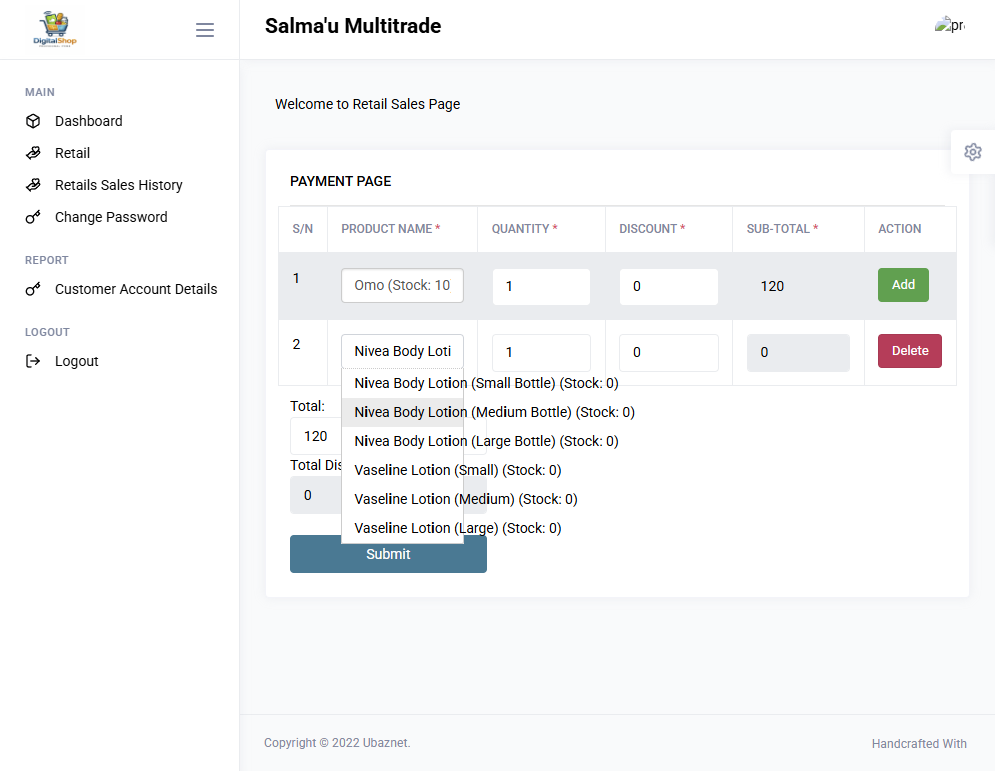This screenshot has height=771, width=995.
Task: Click the profile picture in header
Action: (x=950, y=25)
